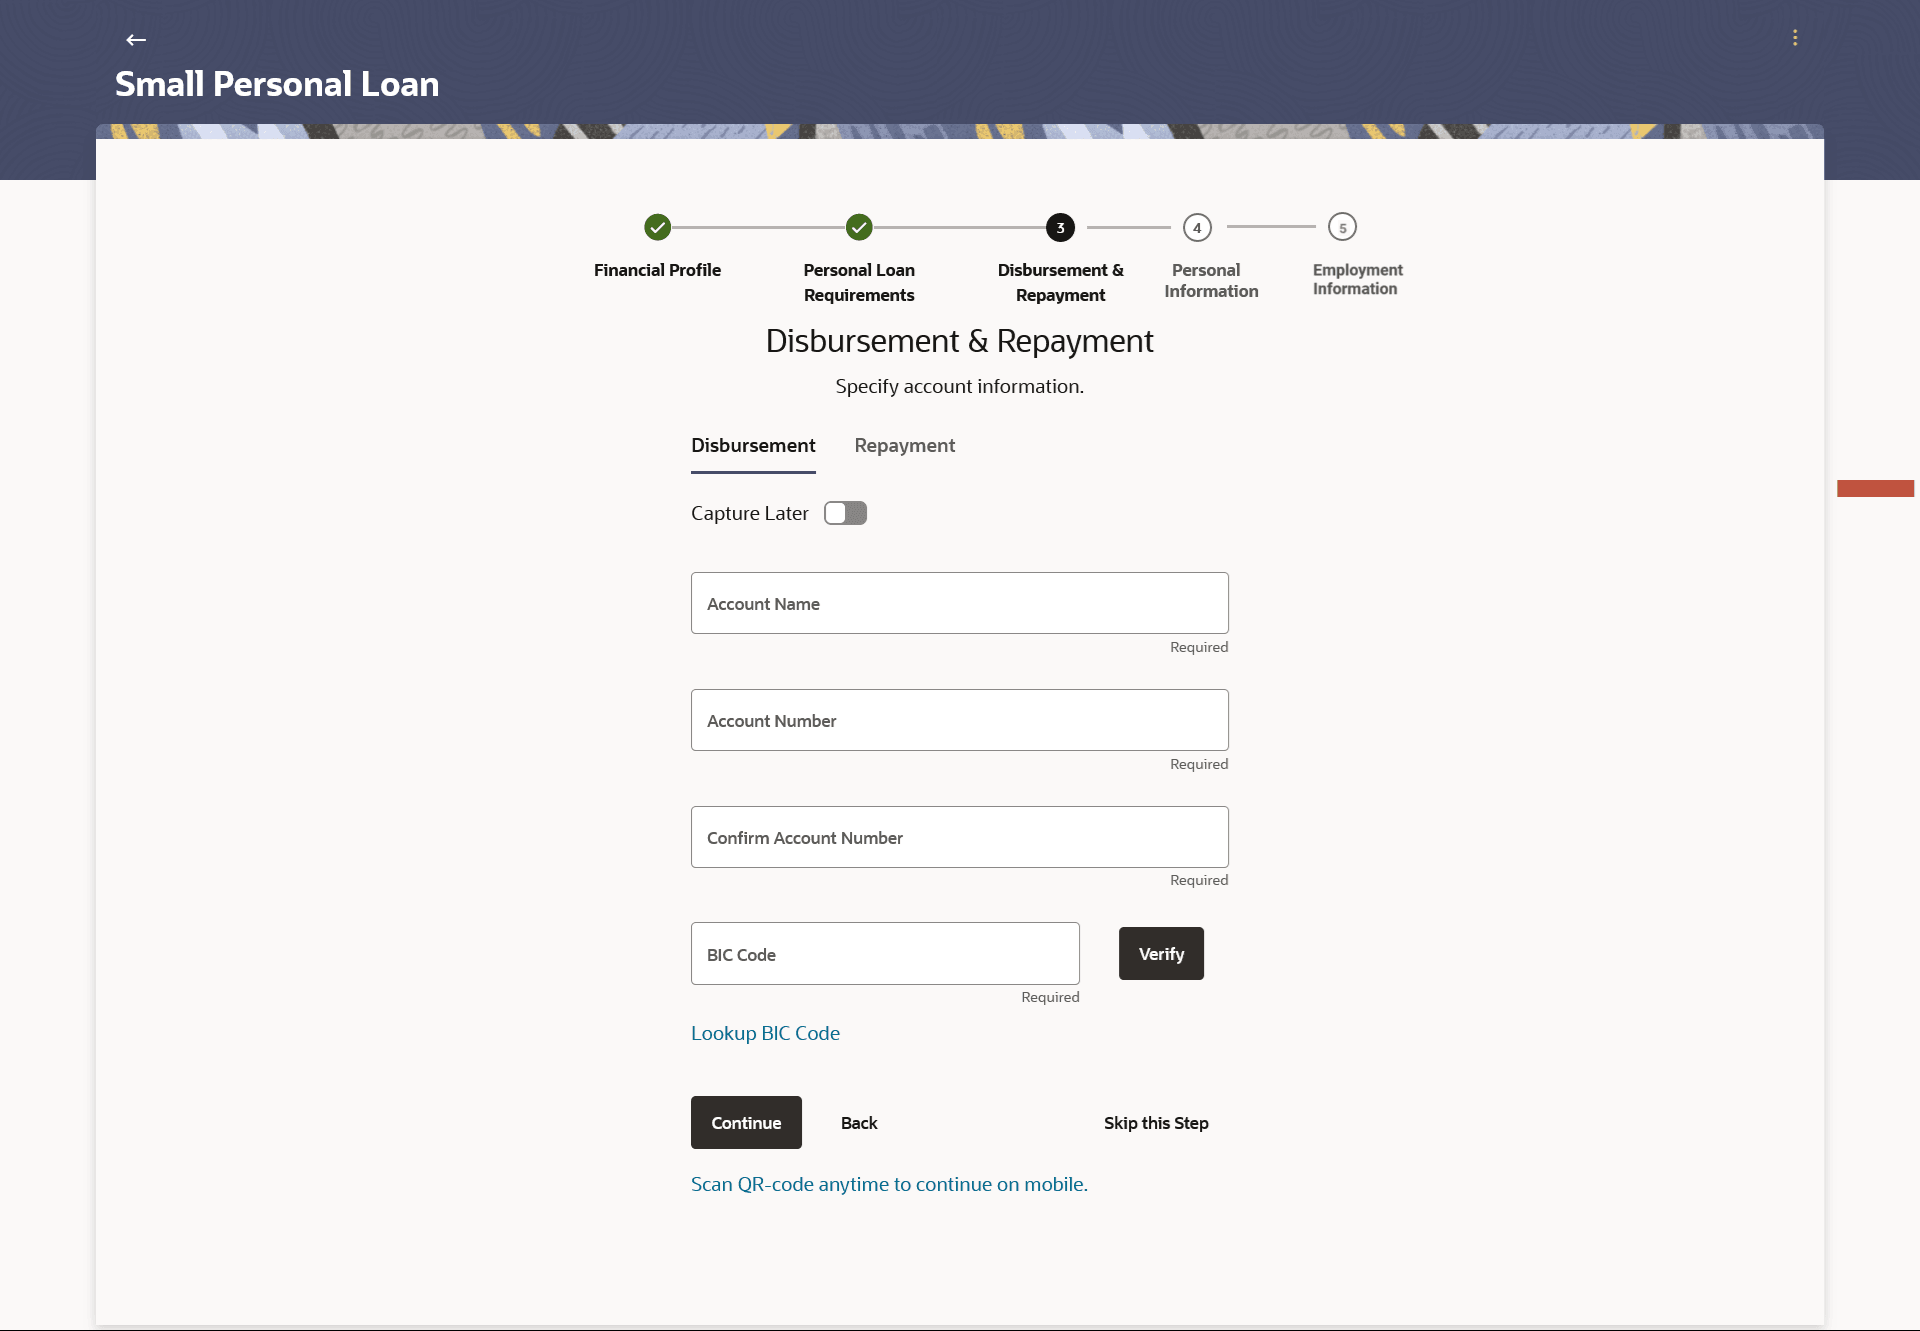Click step 3 Disbursement circle
This screenshot has width=1920, height=1331.
(x=1060, y=228)
